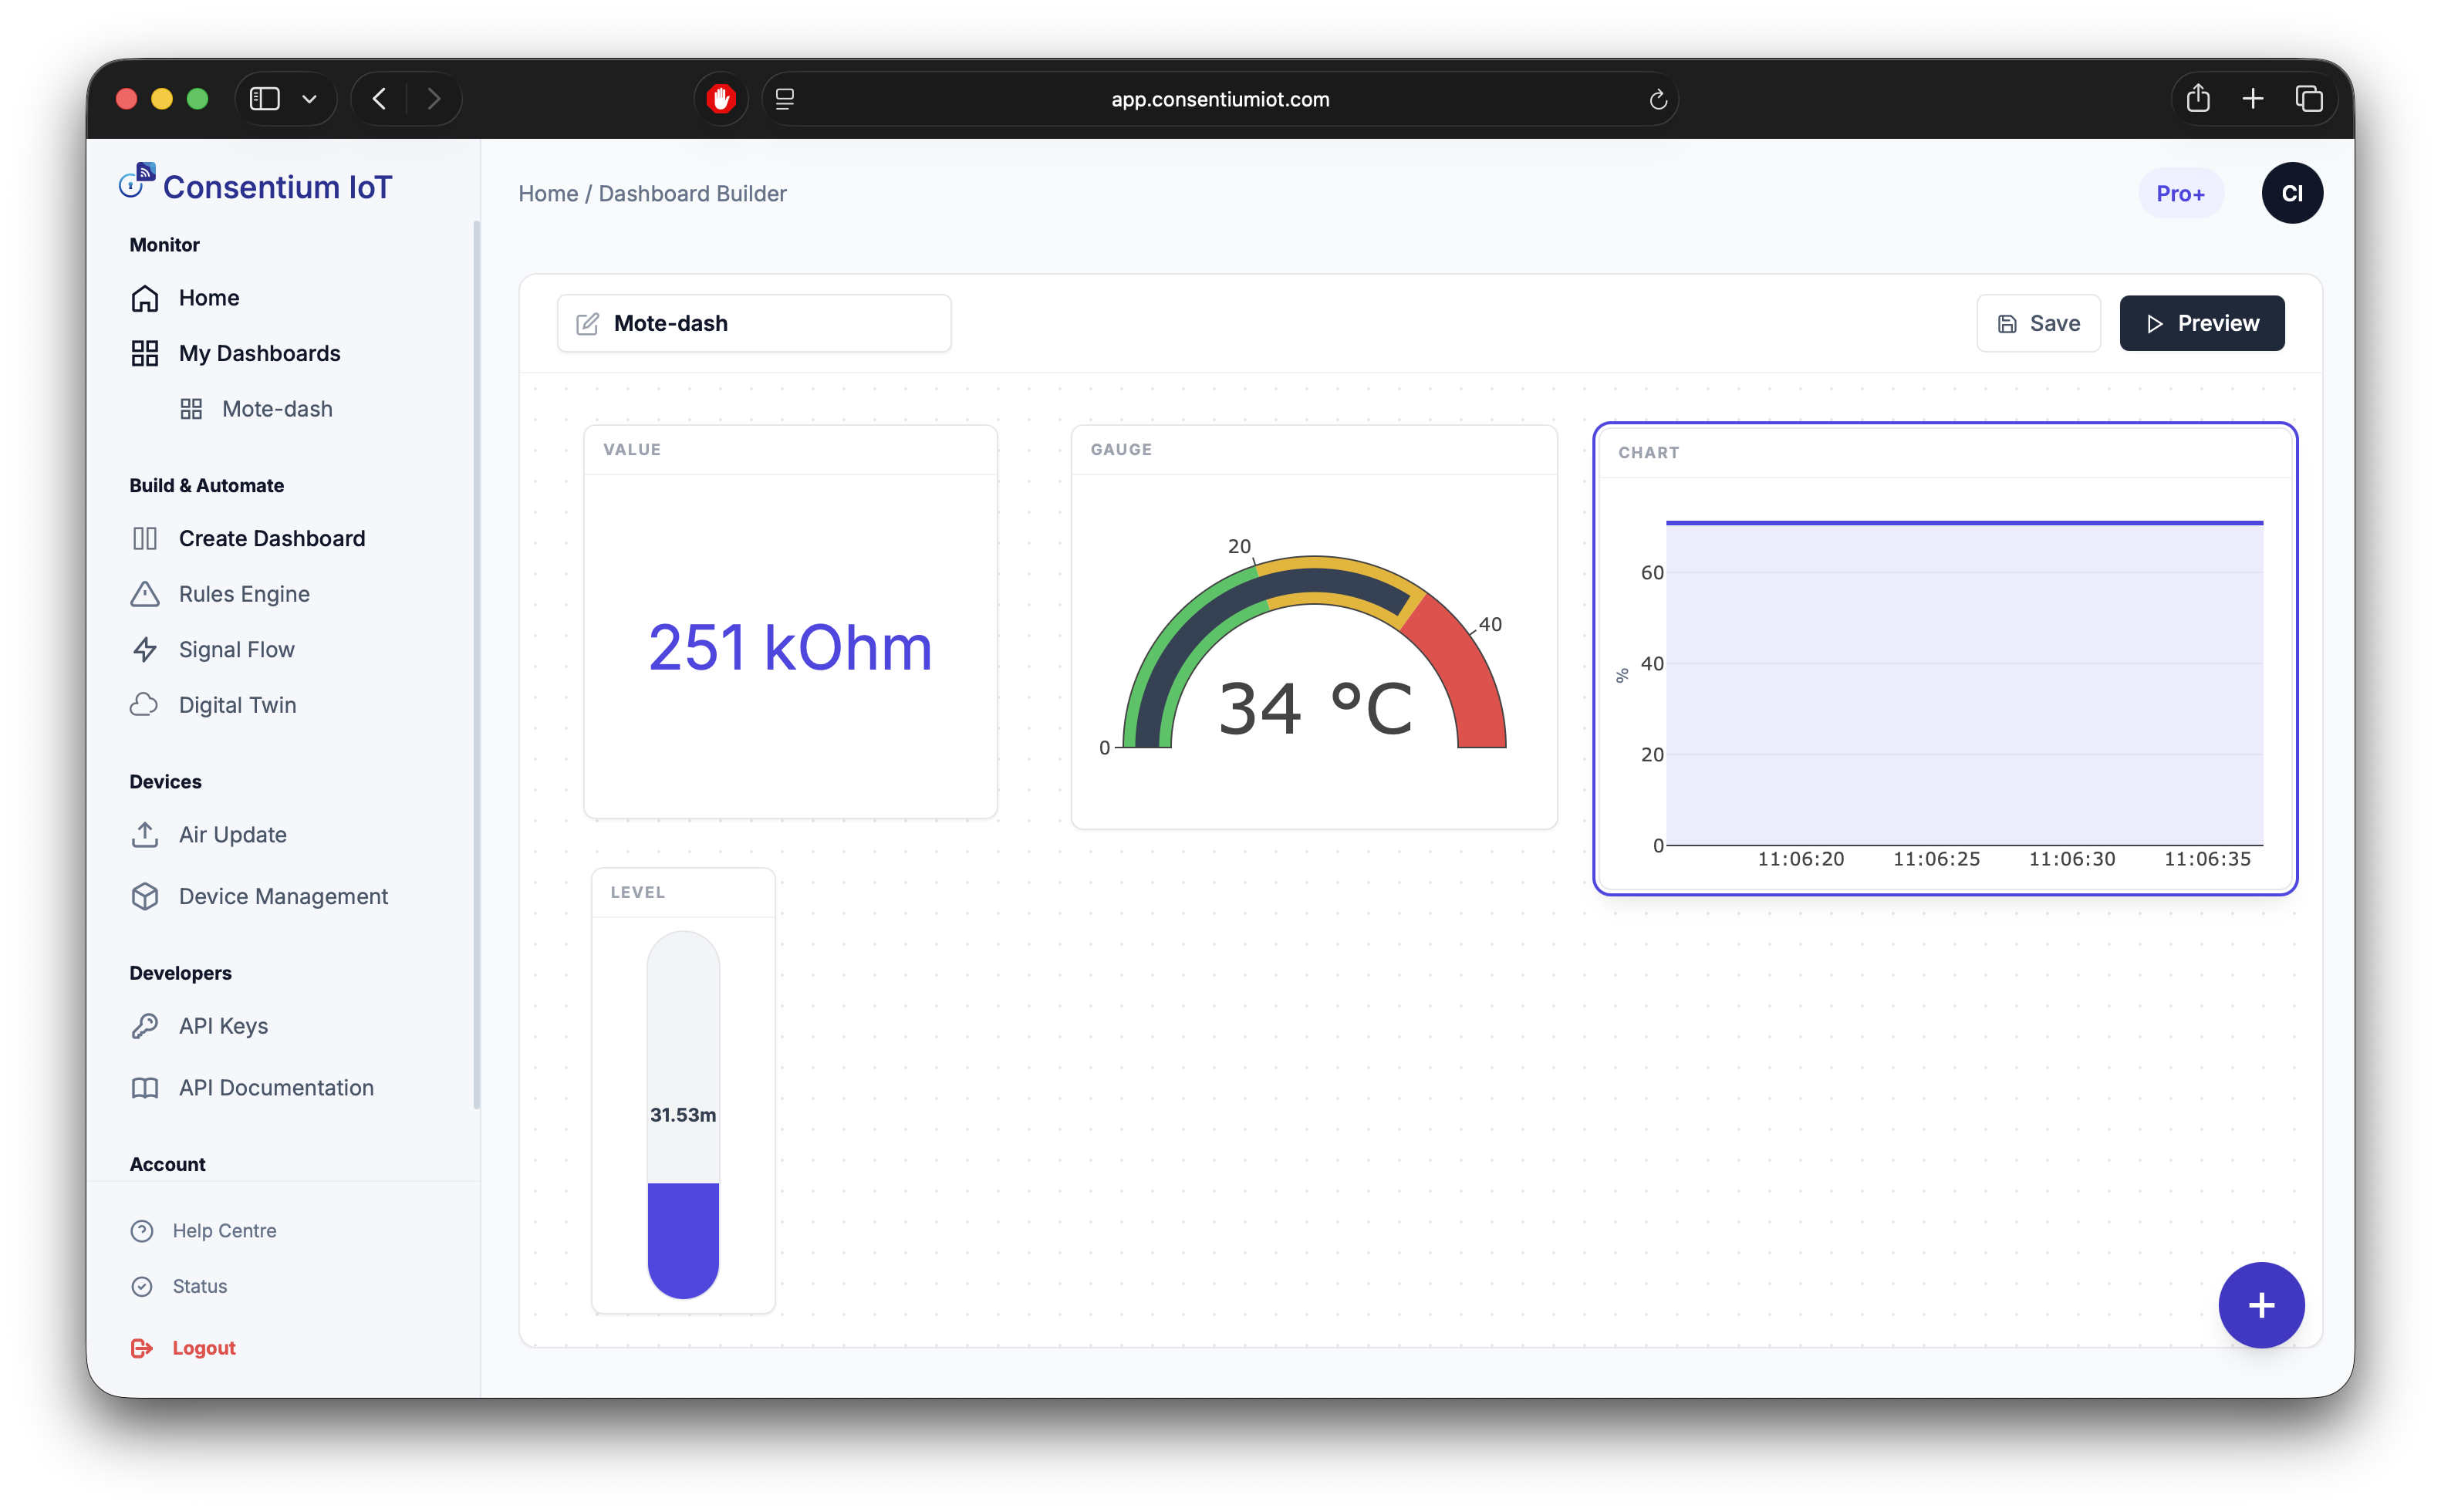Screen dimensions: 2441x1512
Task: Click the Save button
Action: (2038, 323)
